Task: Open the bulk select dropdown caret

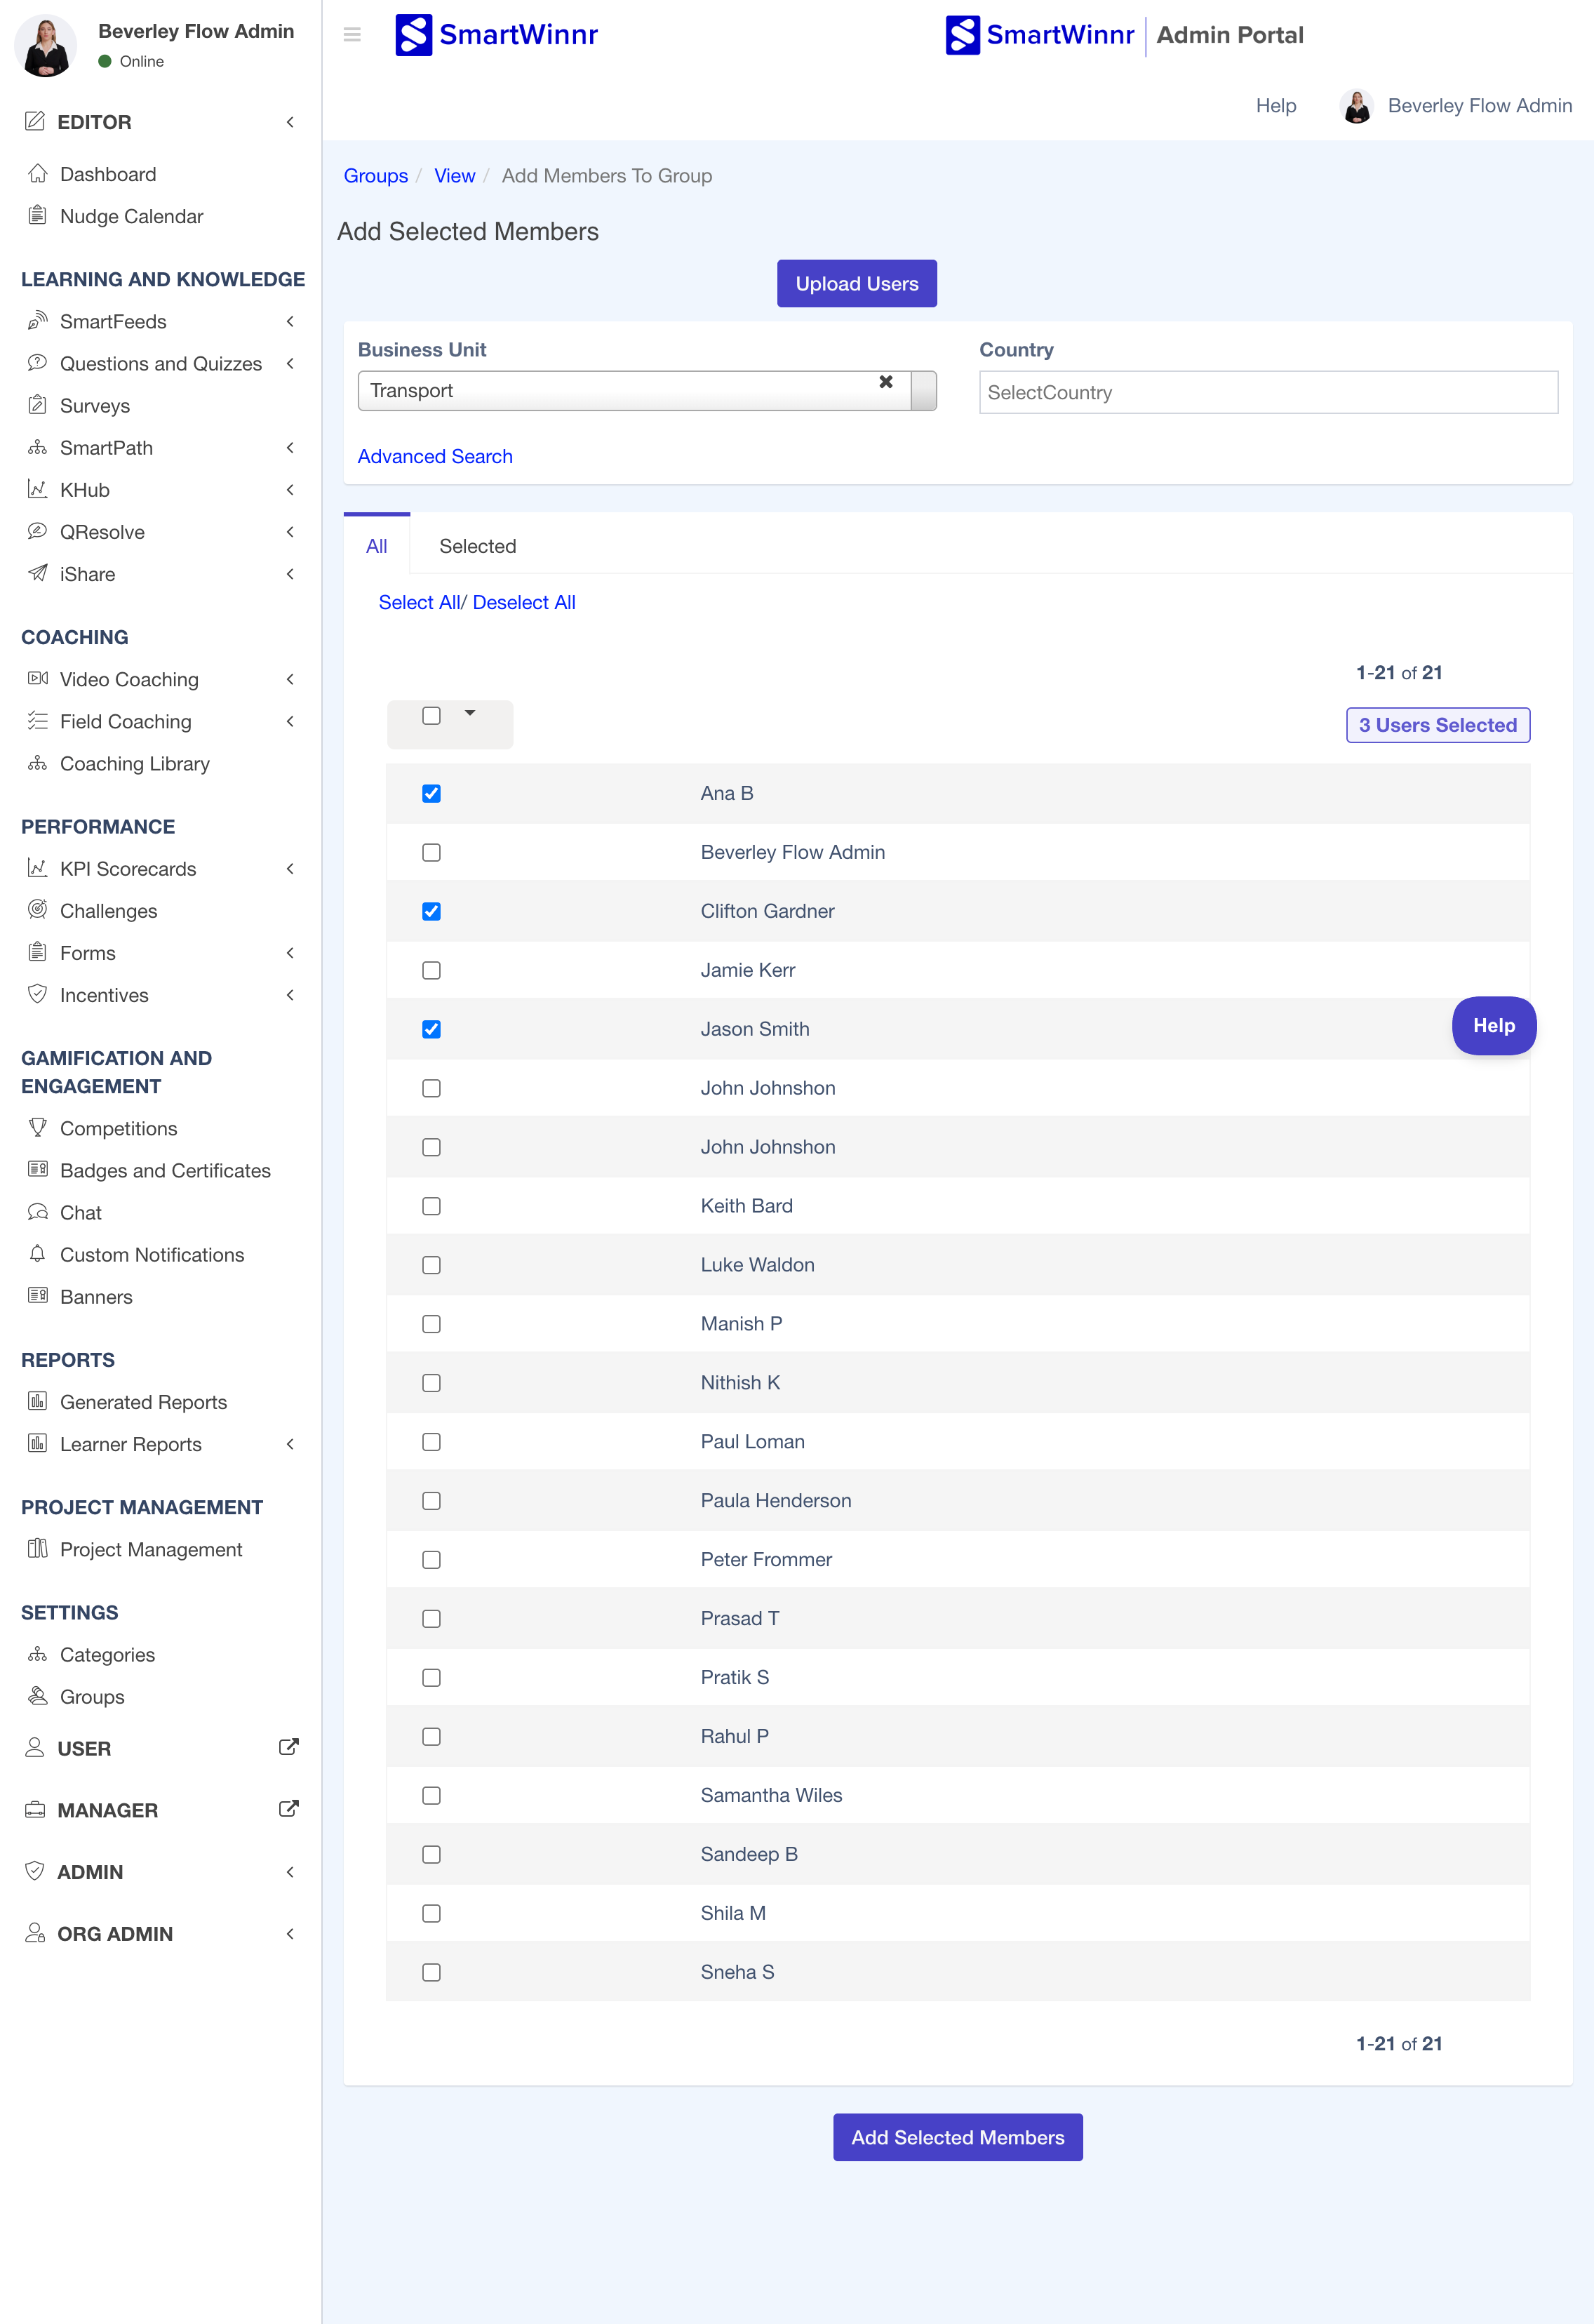Action: coord(469,714)
